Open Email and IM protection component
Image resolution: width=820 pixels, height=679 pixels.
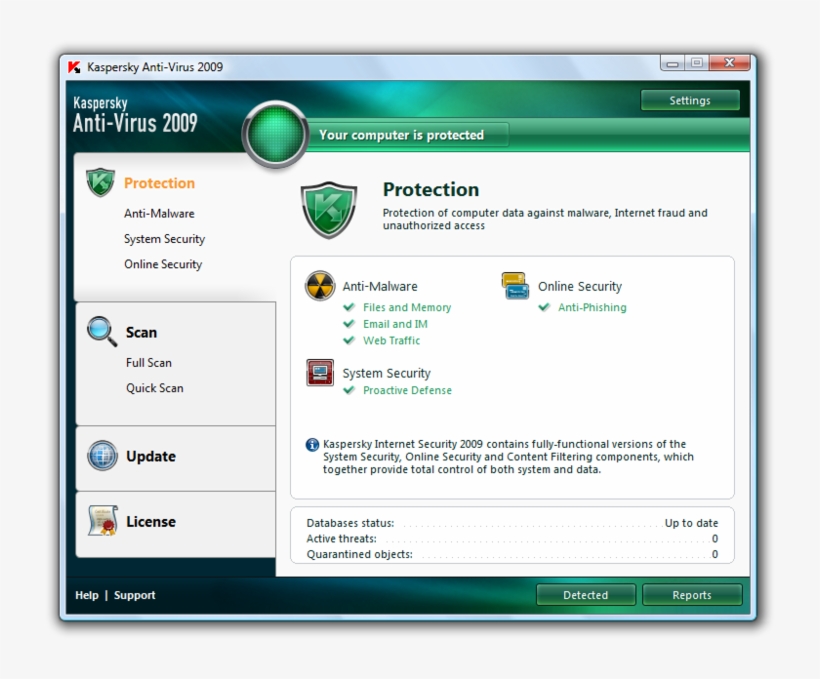pos(394,324)
